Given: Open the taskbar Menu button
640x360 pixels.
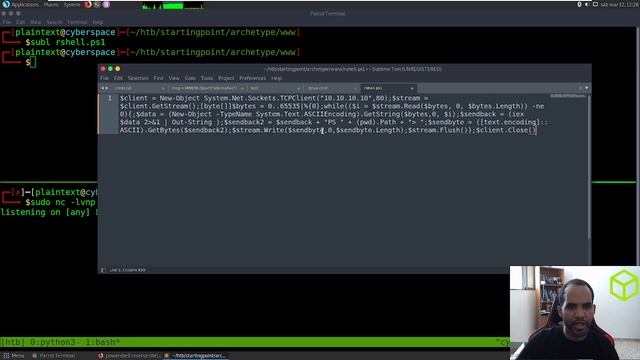Looking at the screenshot, I should pyautogui.click(x=14, y=356).
